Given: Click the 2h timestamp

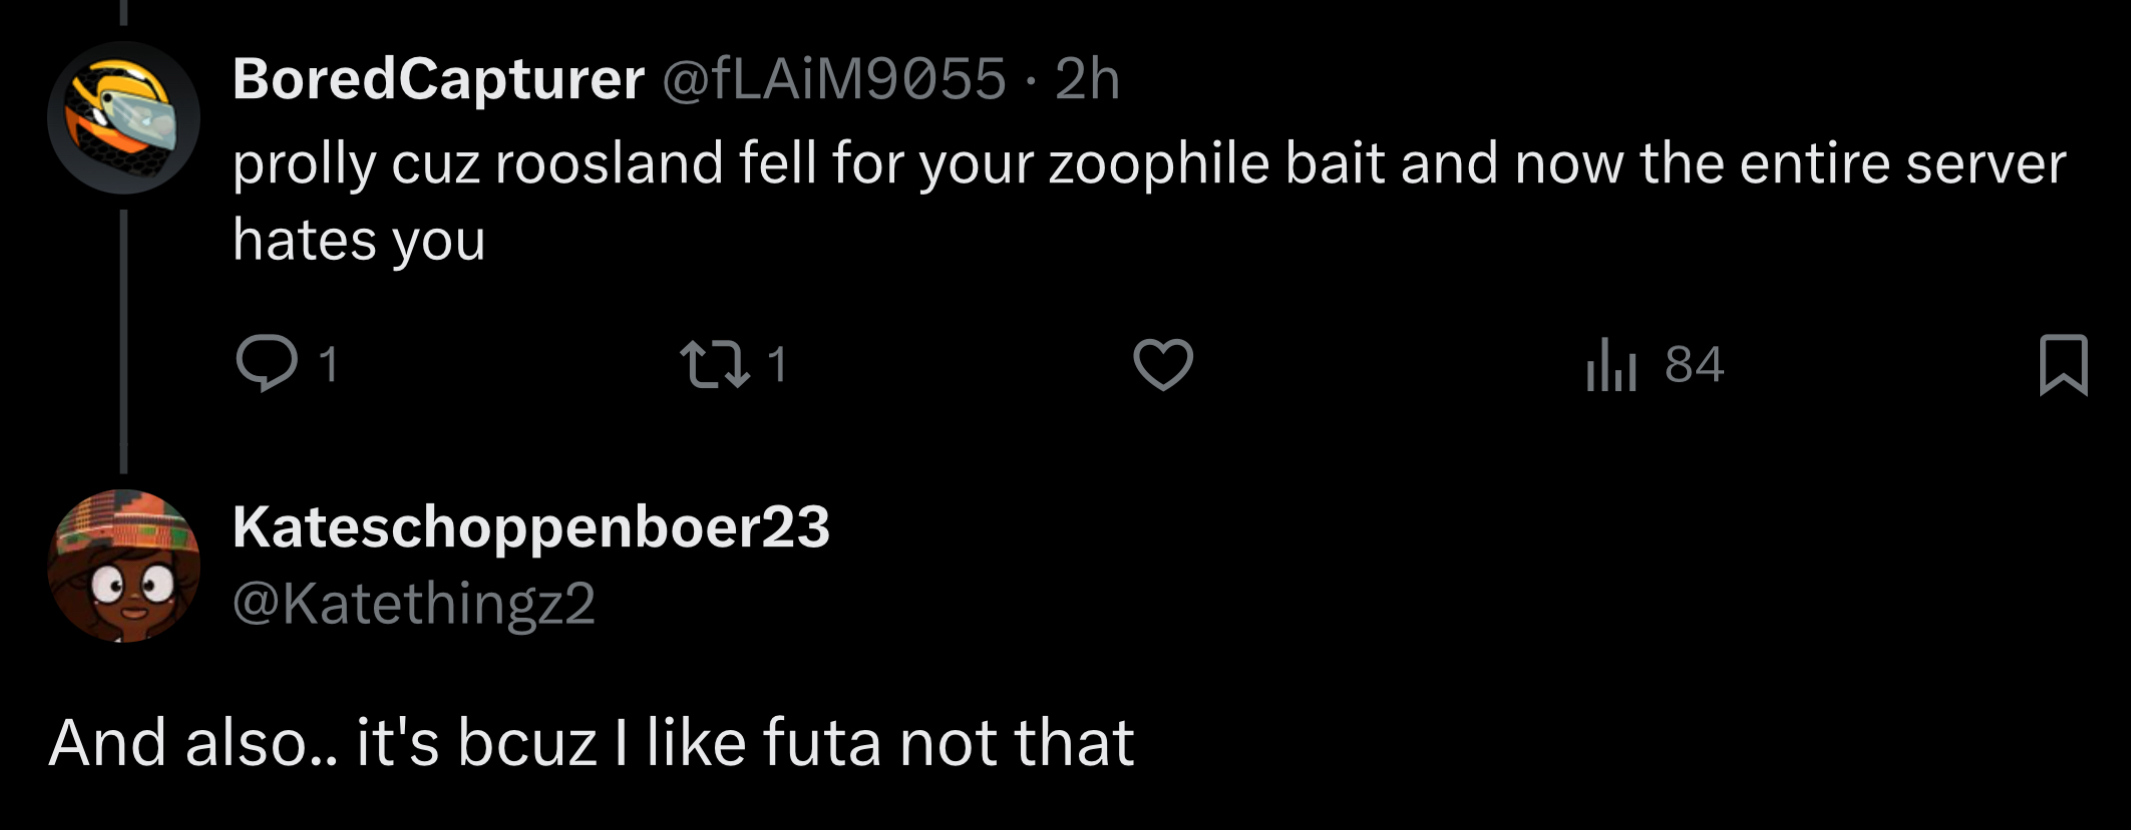Looking at the screenshot, I should 1087,79.
